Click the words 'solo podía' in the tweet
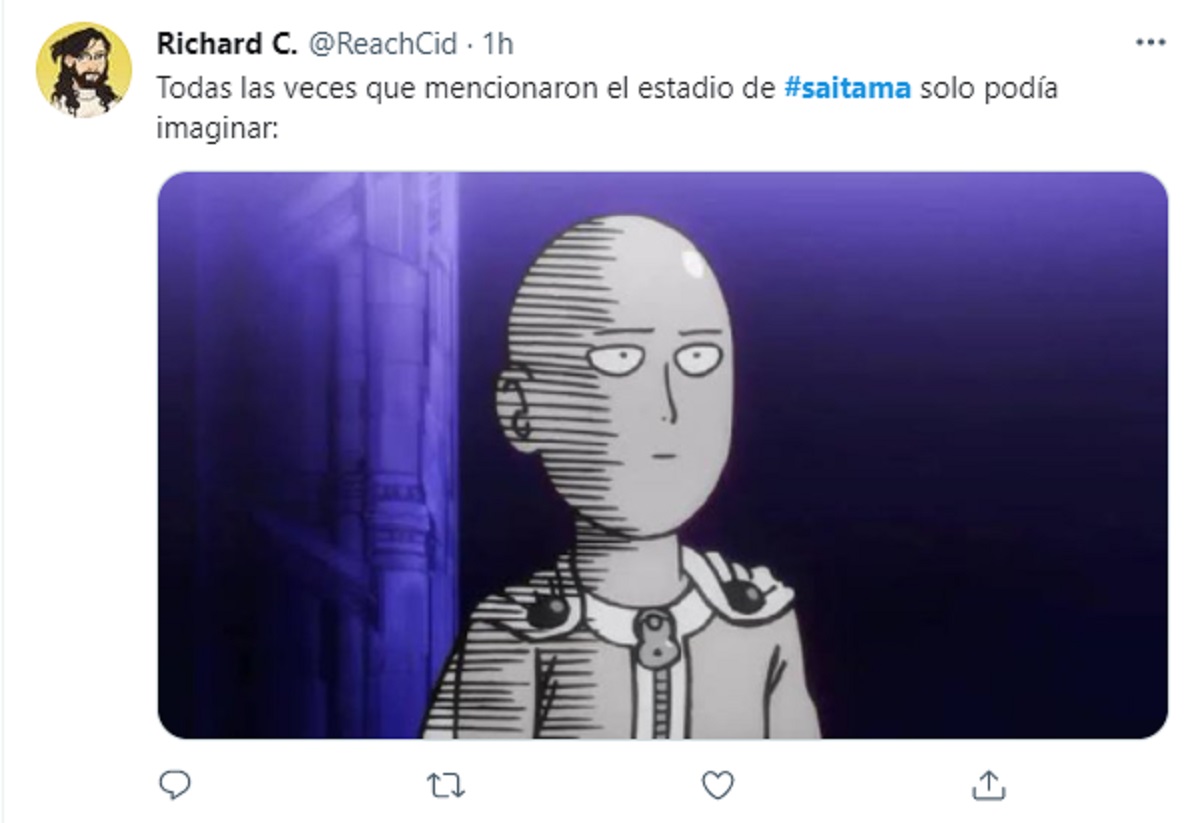 [988, 88]
